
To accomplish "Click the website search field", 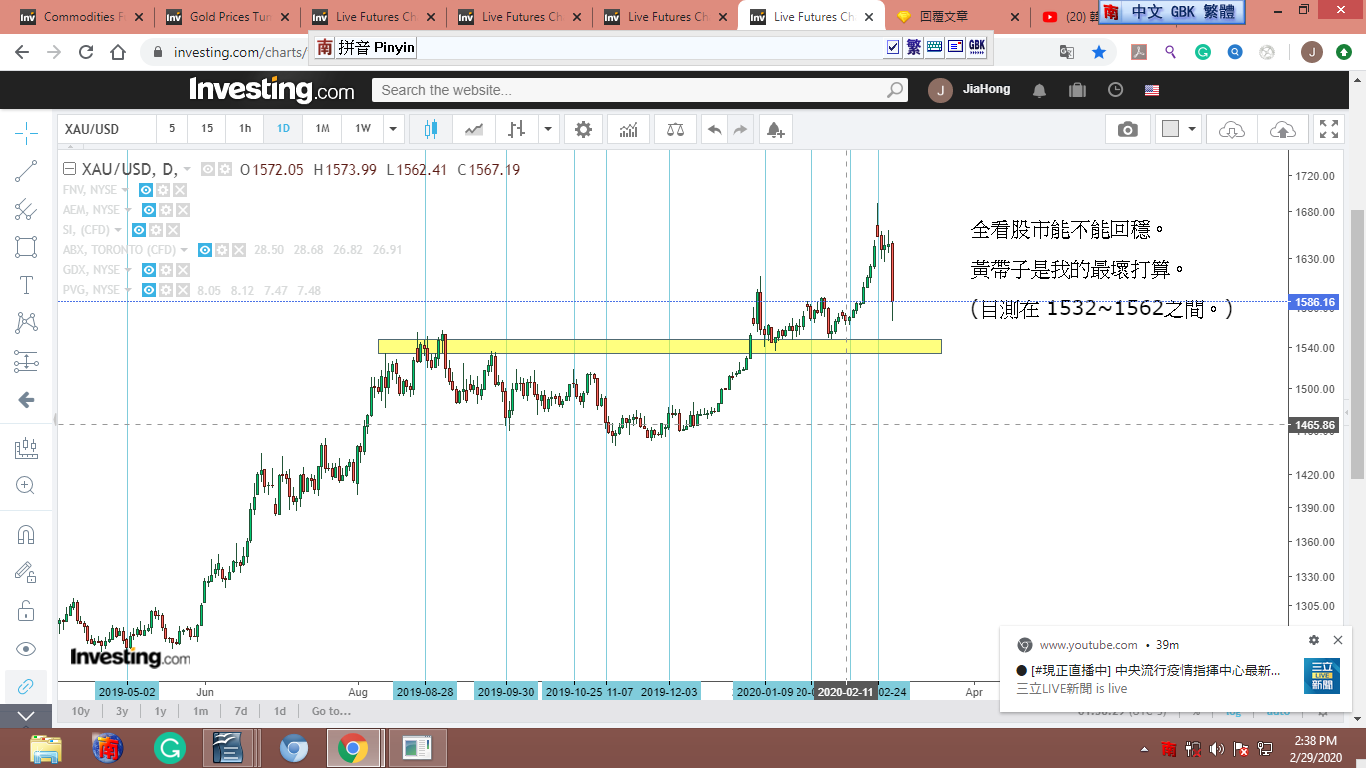I will [630, 90].
